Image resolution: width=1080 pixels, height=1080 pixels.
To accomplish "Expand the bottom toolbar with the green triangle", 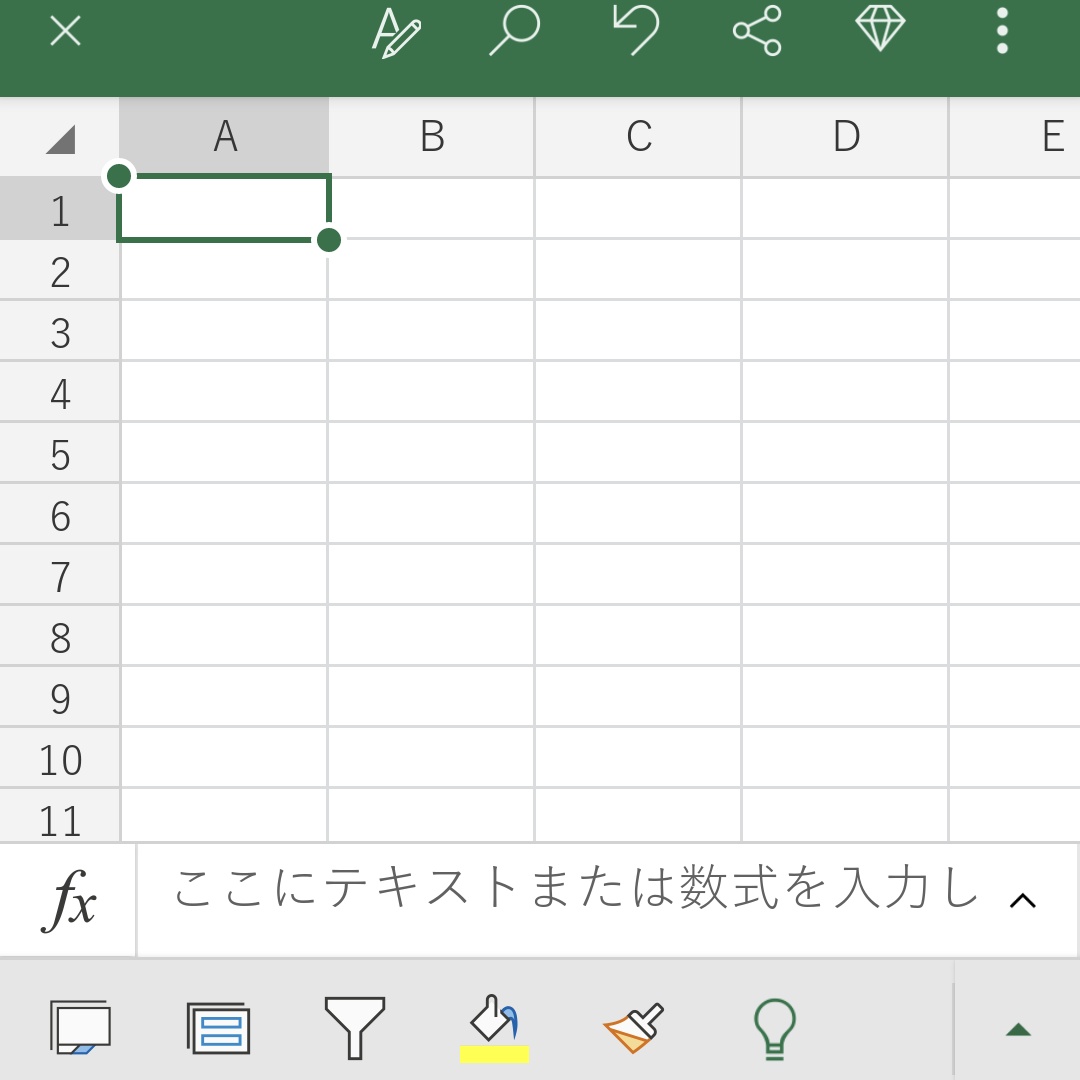I will pos(1018,1030).
